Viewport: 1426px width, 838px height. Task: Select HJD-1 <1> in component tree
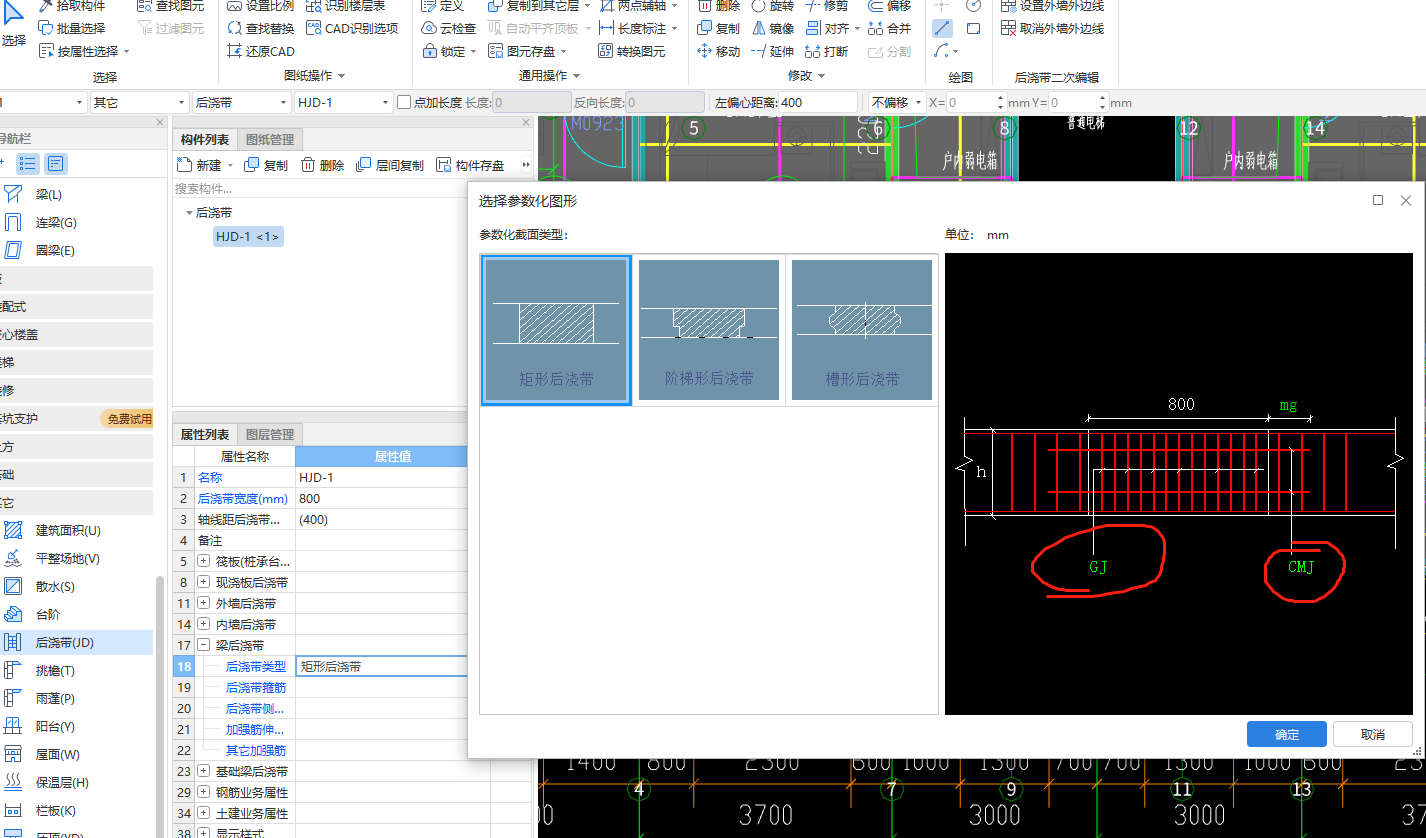247,237
